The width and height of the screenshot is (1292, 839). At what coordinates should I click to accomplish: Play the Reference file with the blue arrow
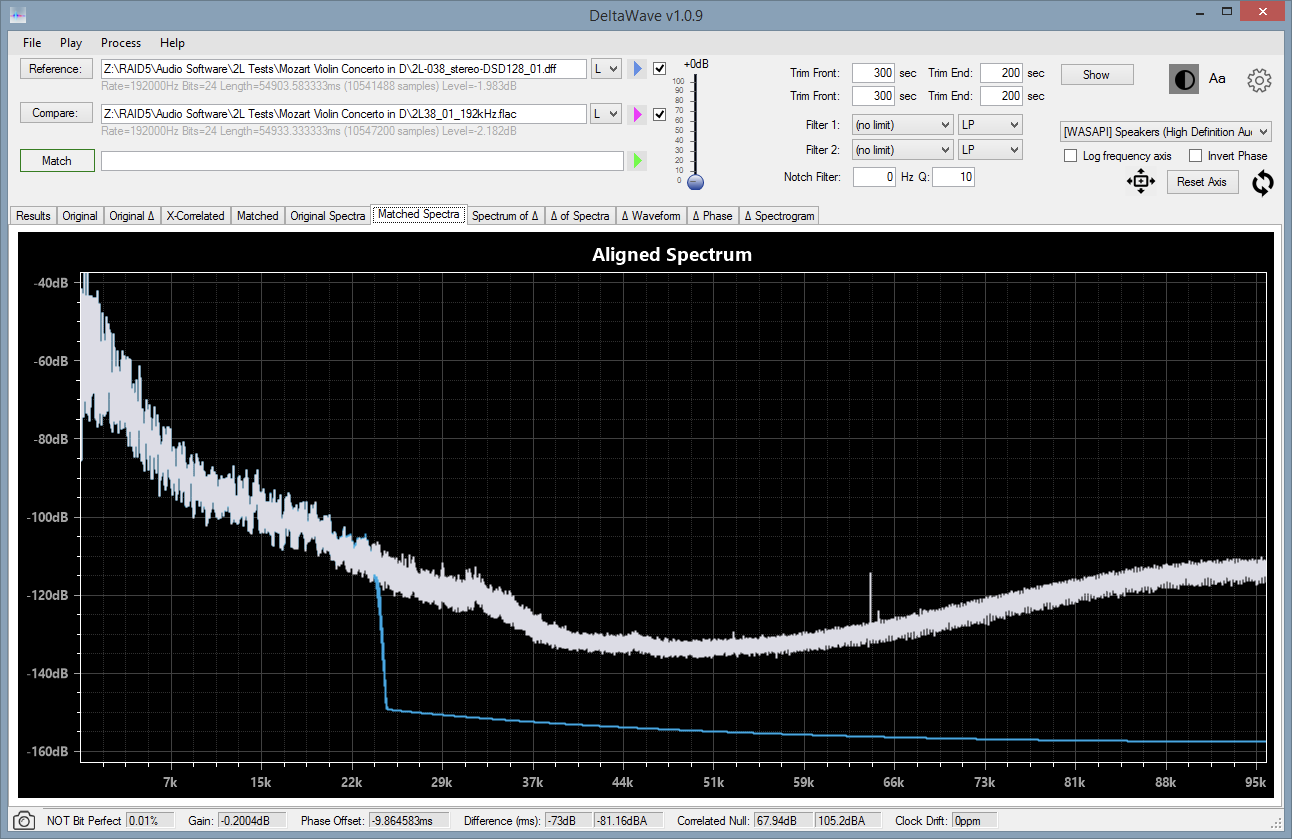[637, 69]
